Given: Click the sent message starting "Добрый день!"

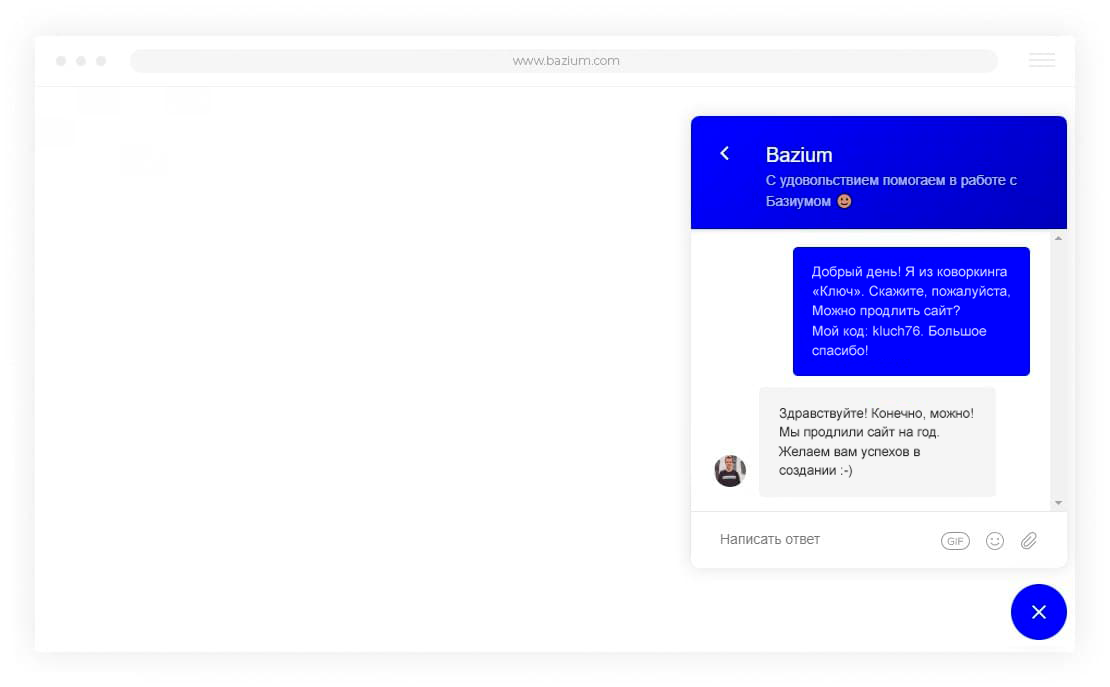Looking at the screenshot, I should coord(911,311).
